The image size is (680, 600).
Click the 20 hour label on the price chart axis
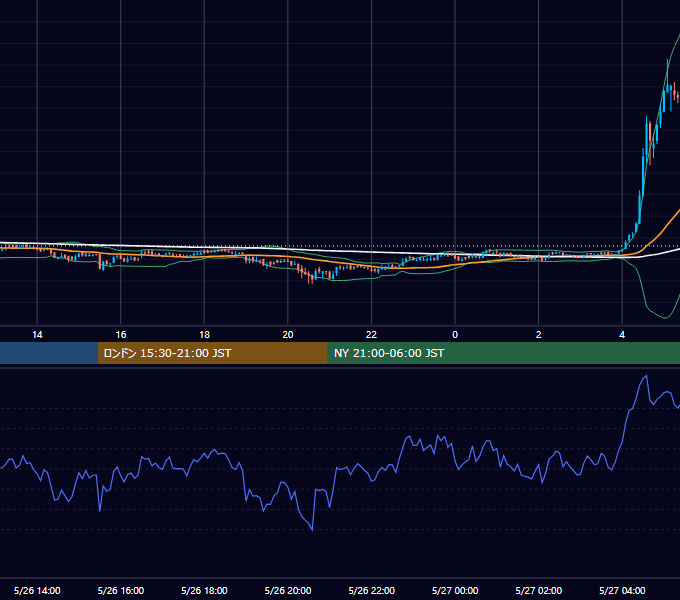click(x=288, y=335)
